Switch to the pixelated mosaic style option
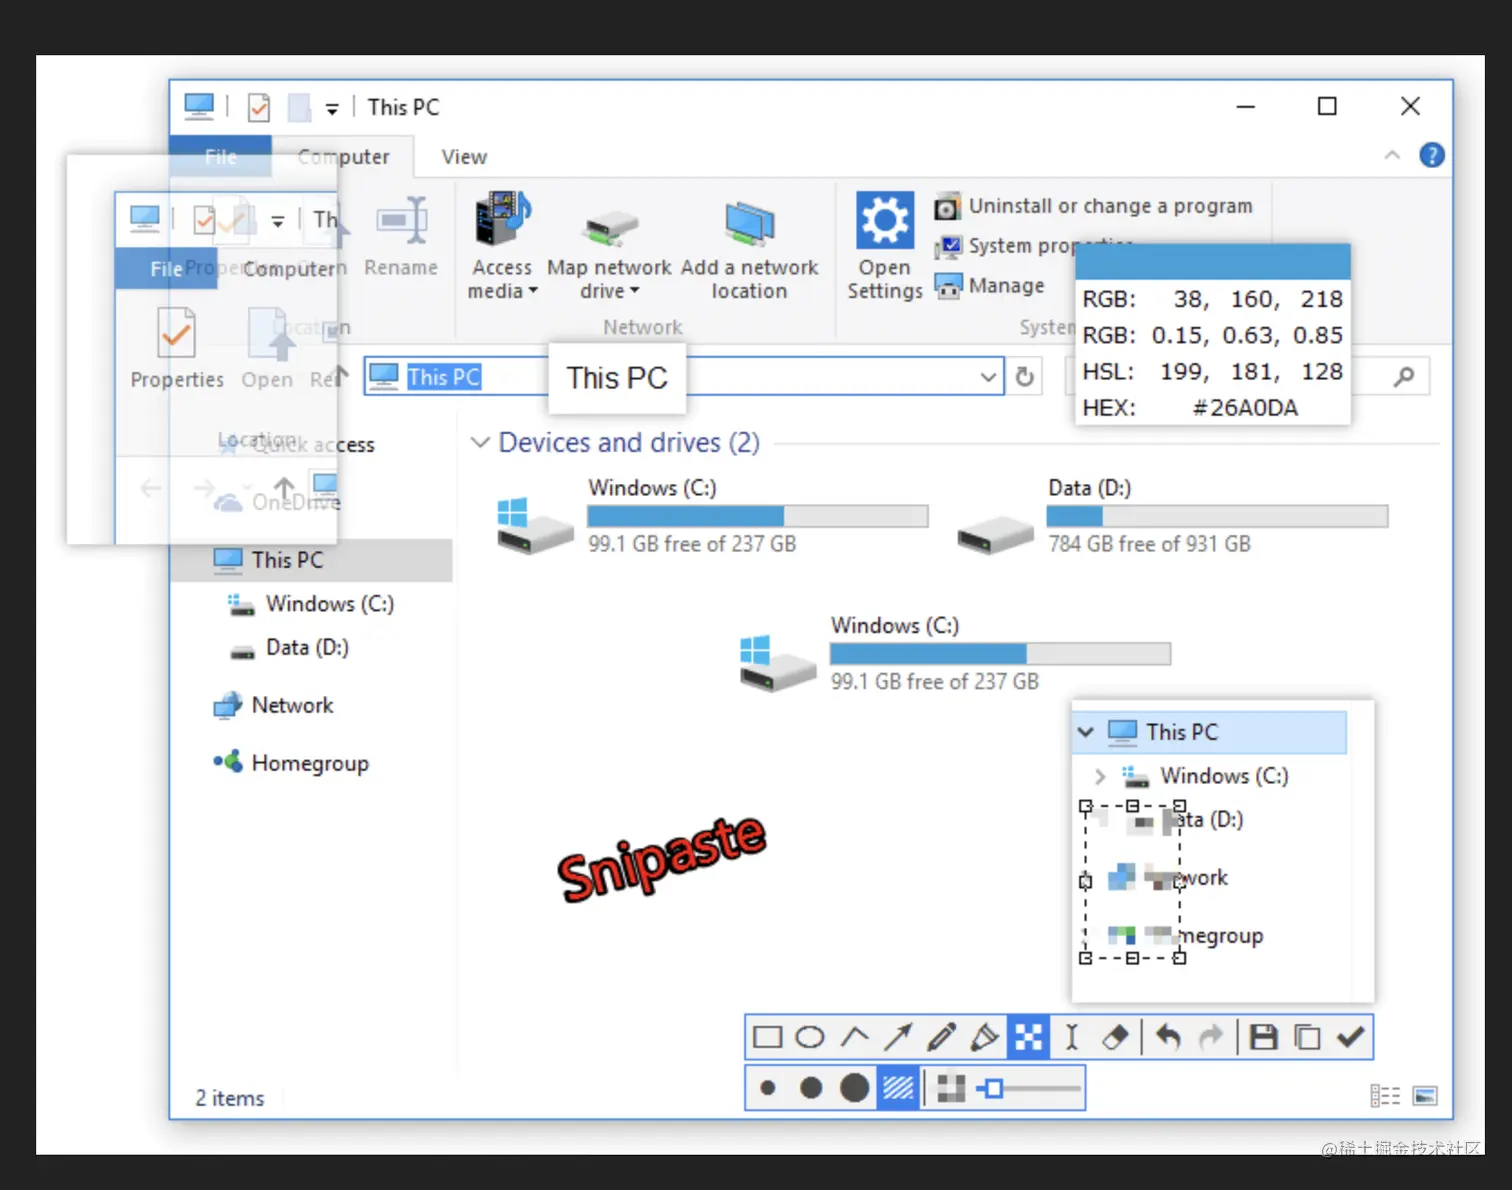This screenshot has height=1190, width=1512. [x=951, y=1088]
